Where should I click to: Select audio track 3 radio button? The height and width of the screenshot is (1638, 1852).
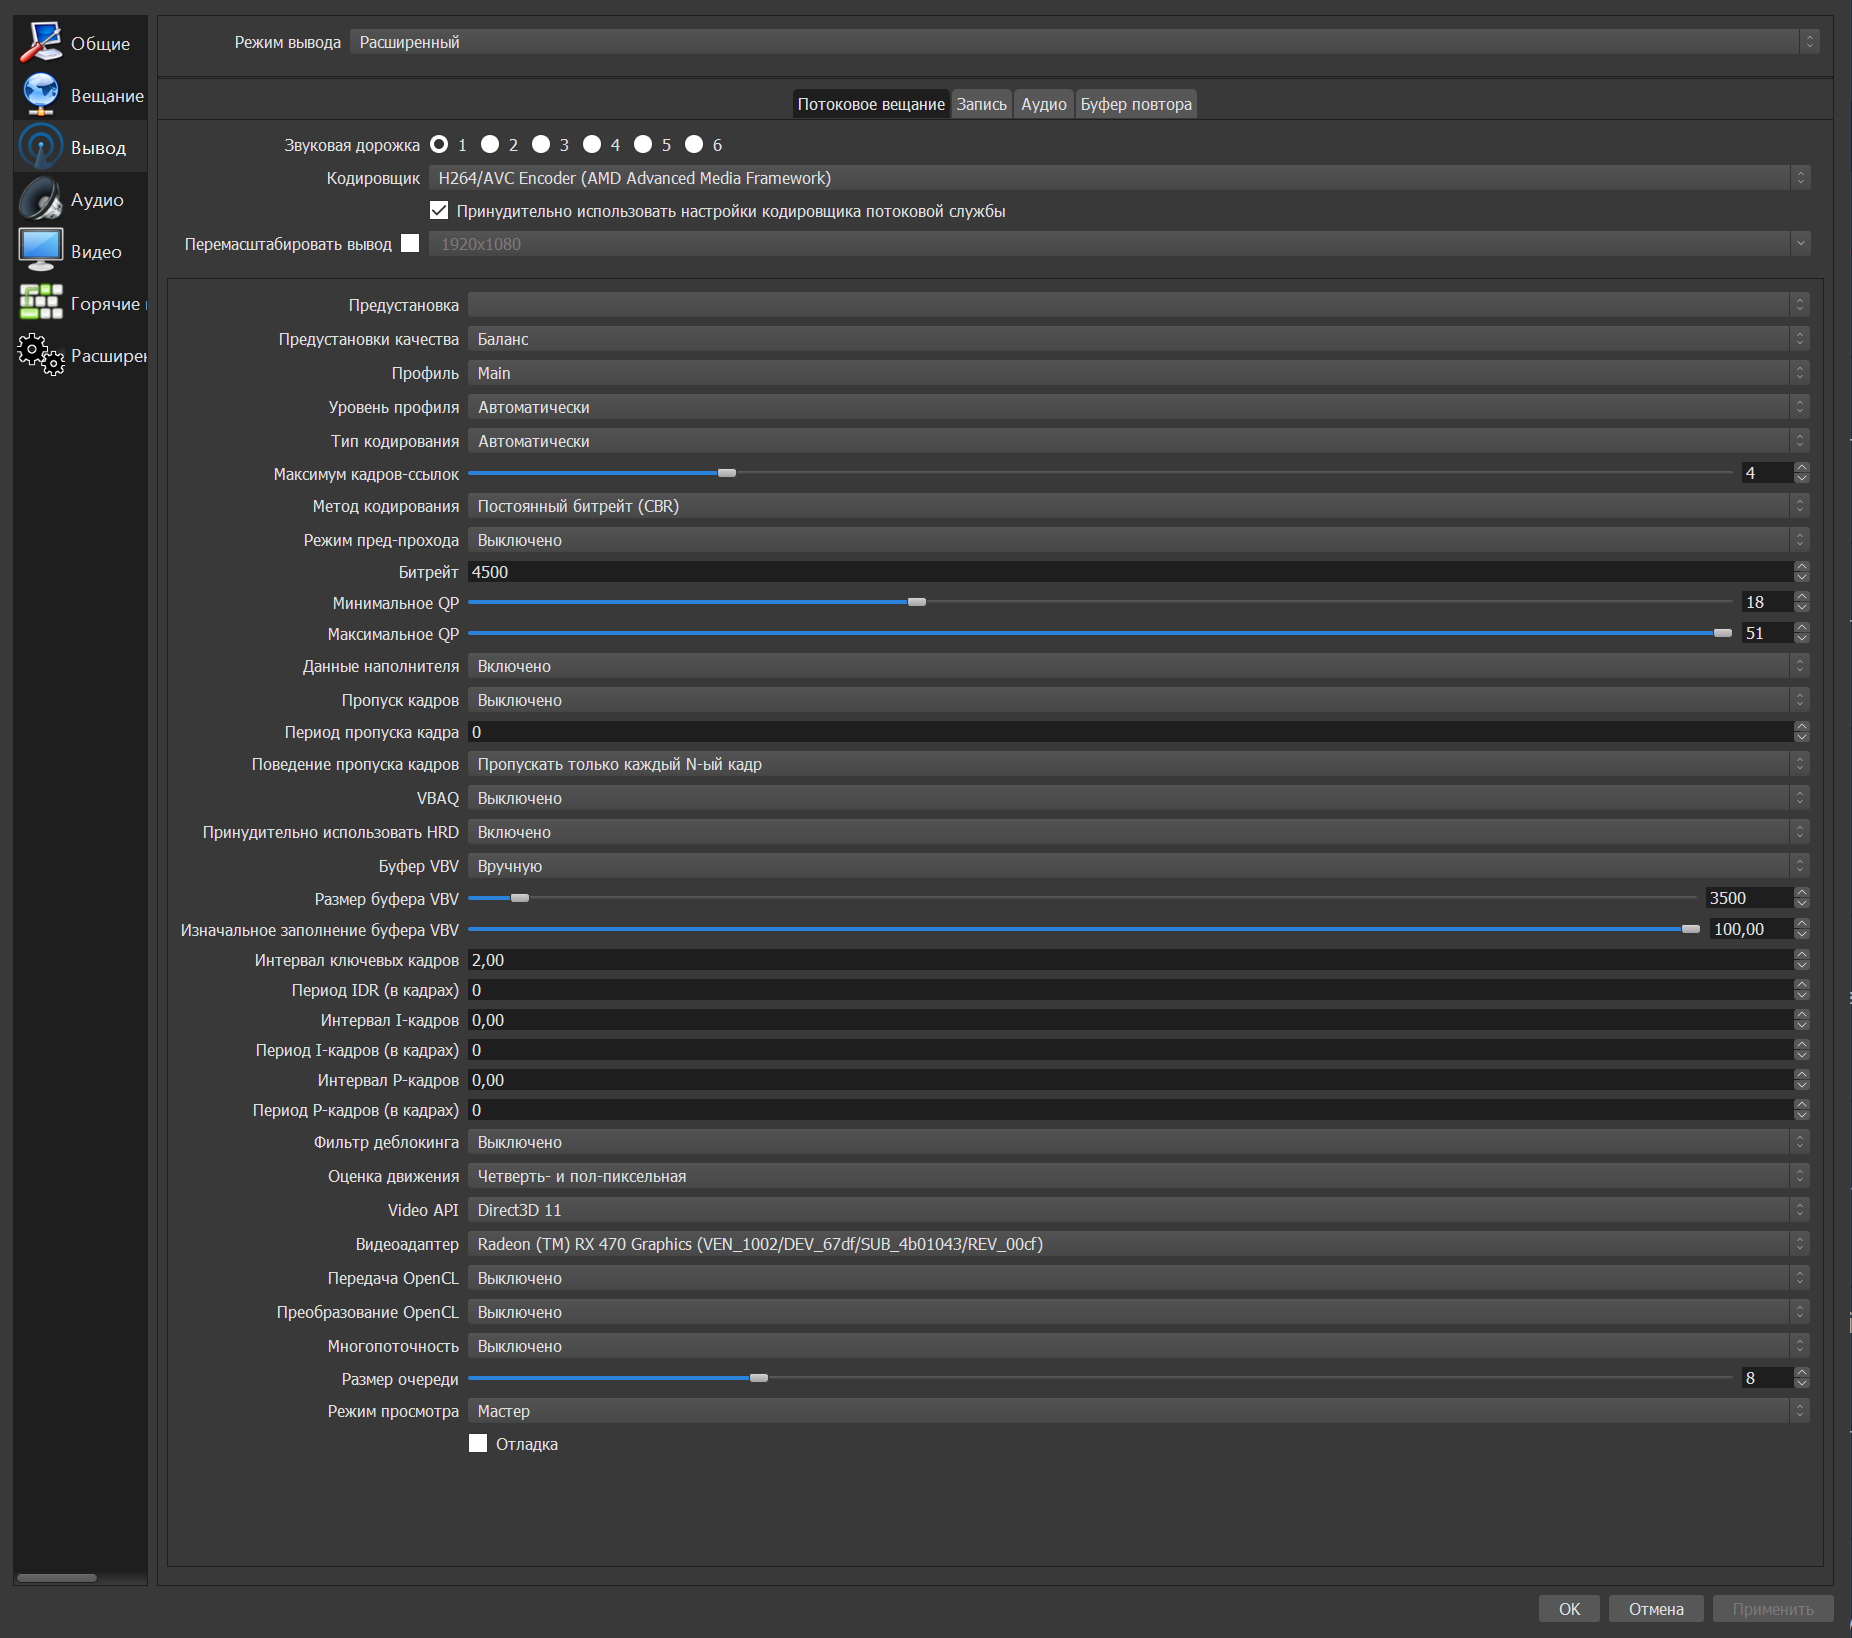(541, 145)
